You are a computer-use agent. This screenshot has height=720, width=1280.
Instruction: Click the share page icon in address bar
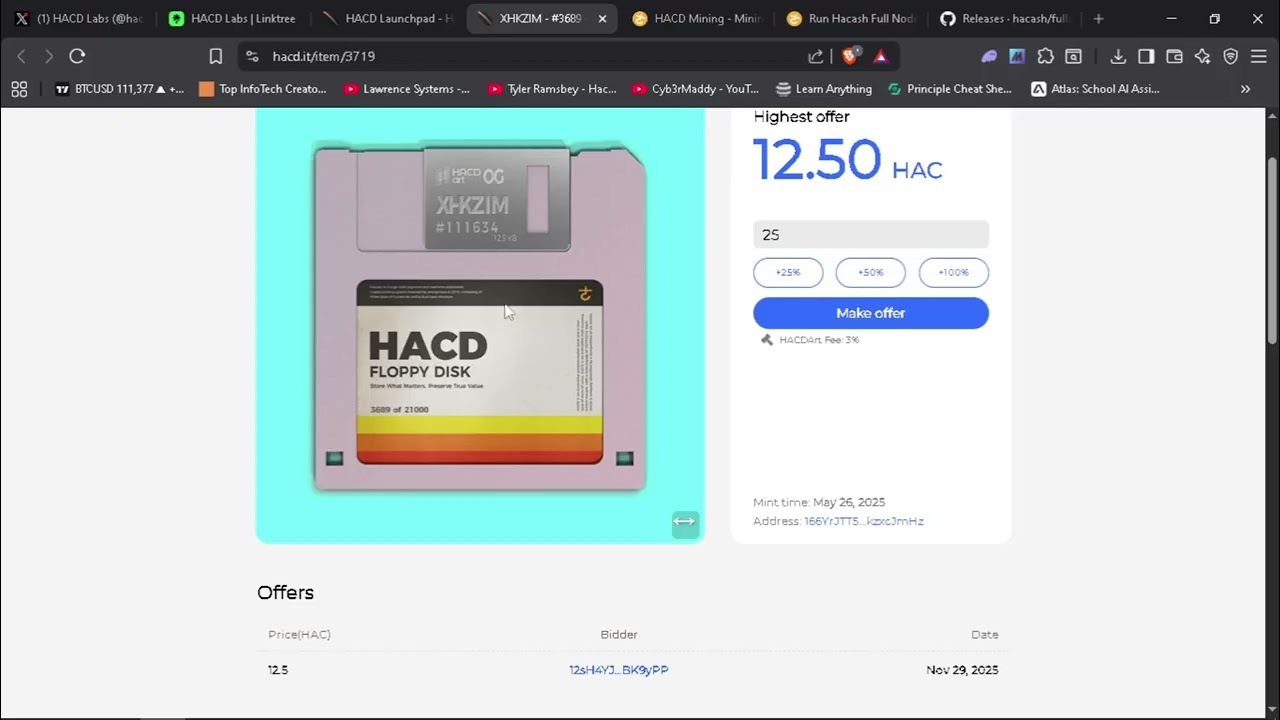click(816, 57)
